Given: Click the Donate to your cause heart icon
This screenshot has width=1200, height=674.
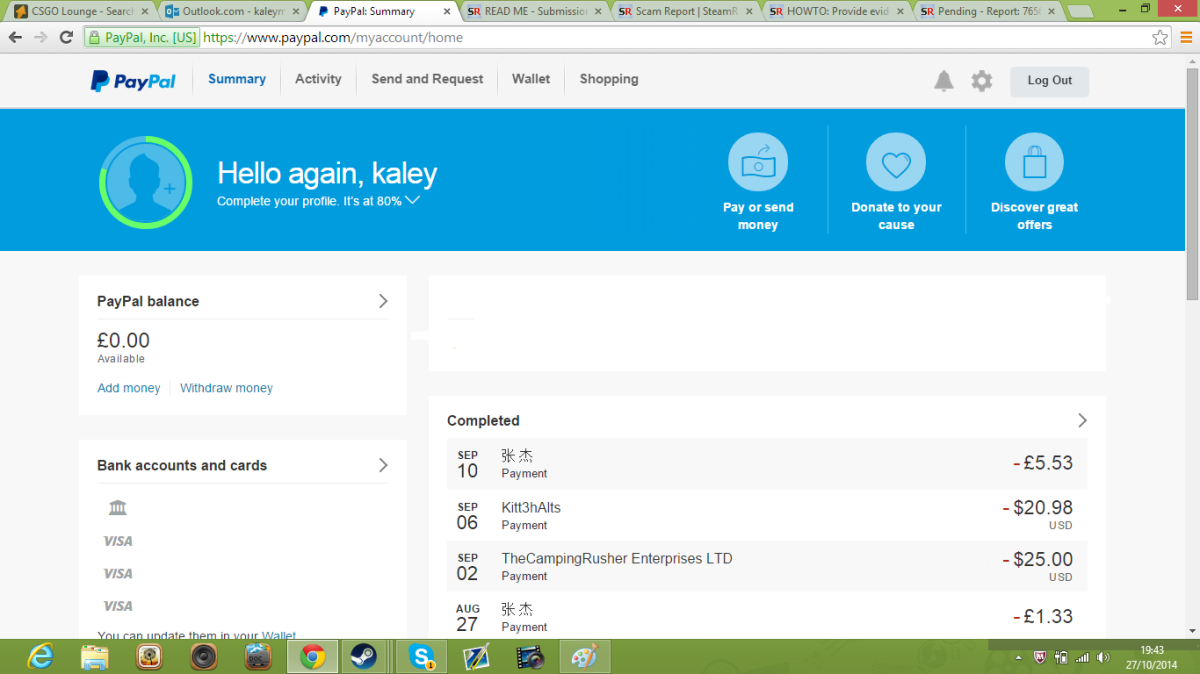Looking at the screenshot, I should coord(896,162).
